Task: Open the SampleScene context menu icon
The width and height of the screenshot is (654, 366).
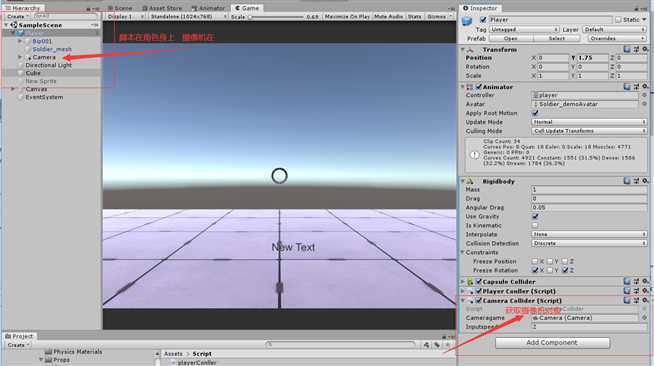Action: pos(95,25)
